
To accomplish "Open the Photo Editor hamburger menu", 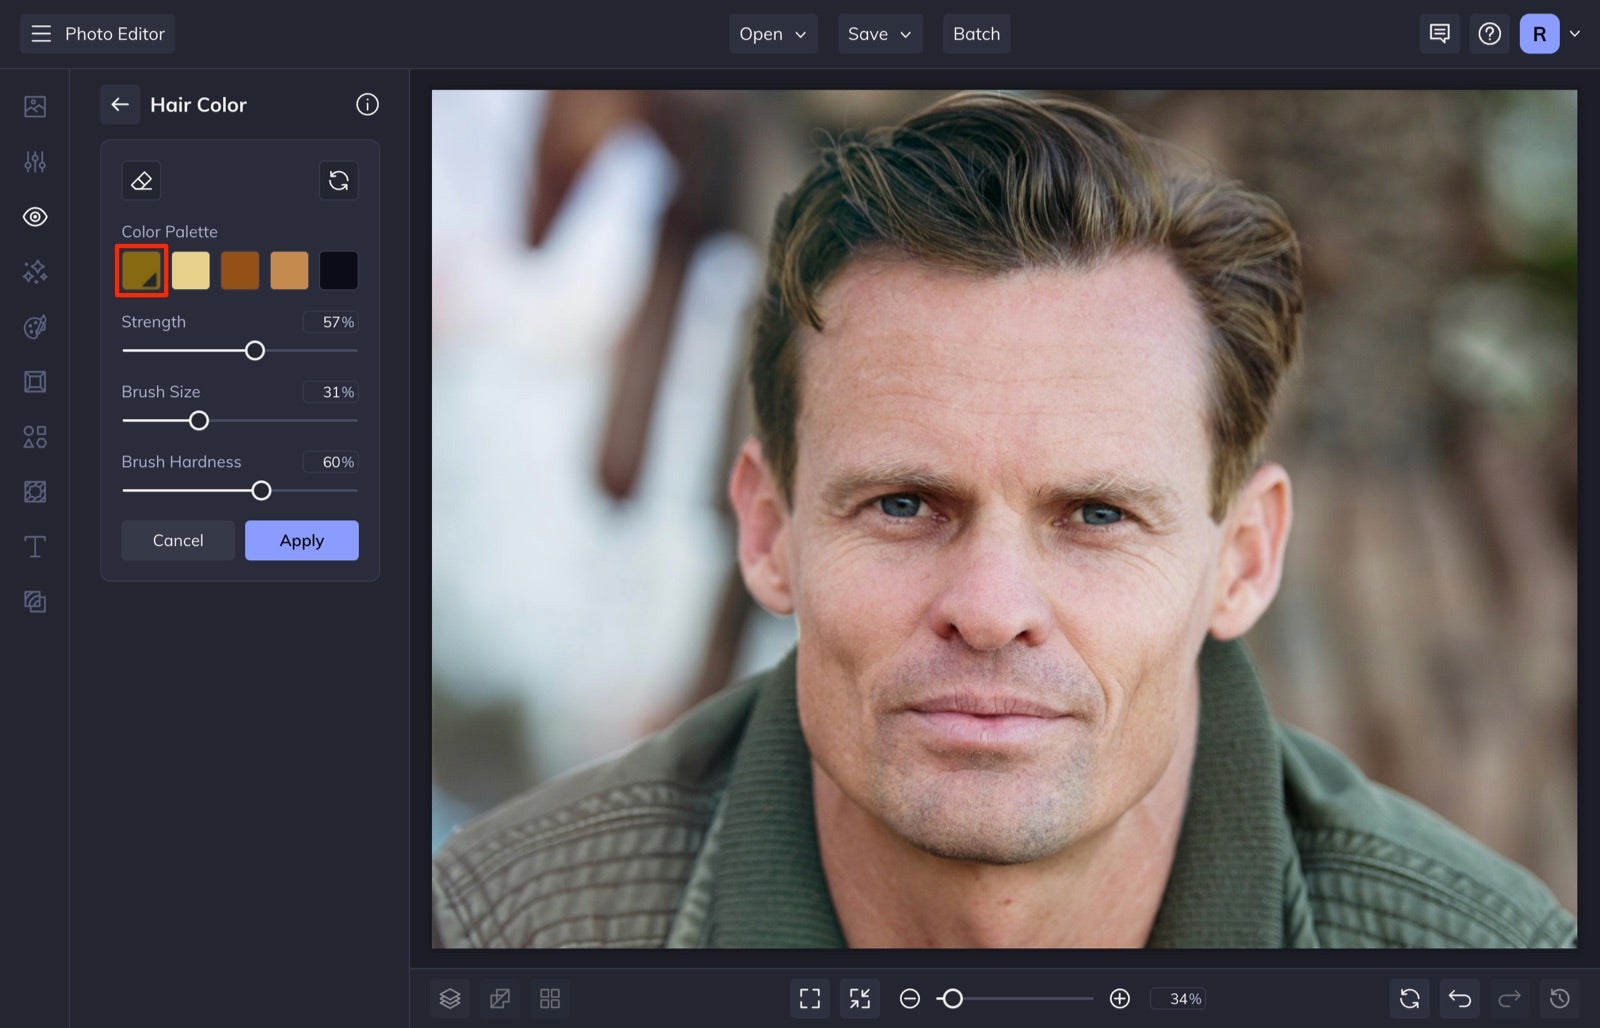I will coord(40,33).
